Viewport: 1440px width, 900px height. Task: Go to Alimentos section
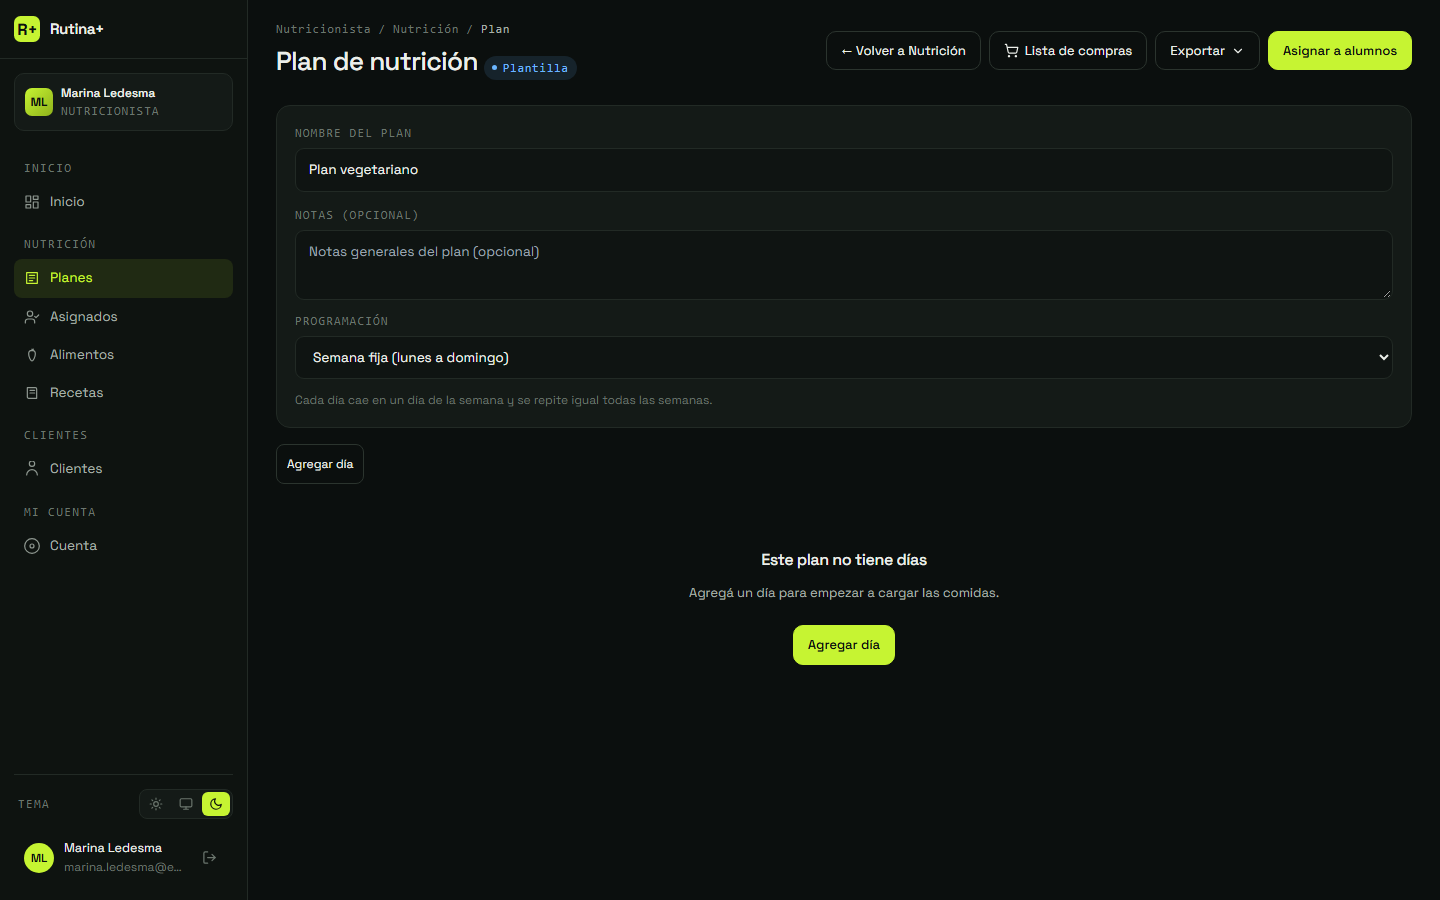(123, 355)
